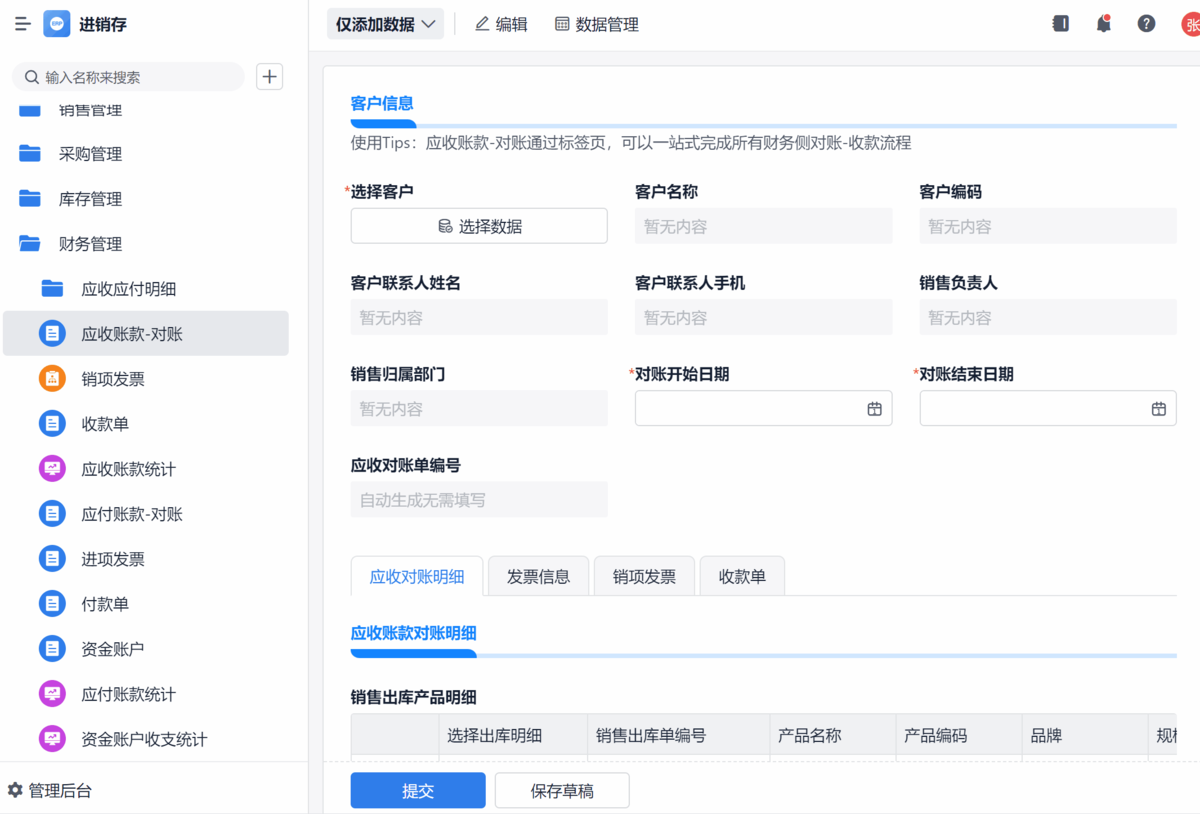Click the 提交 button

[418, 790]
